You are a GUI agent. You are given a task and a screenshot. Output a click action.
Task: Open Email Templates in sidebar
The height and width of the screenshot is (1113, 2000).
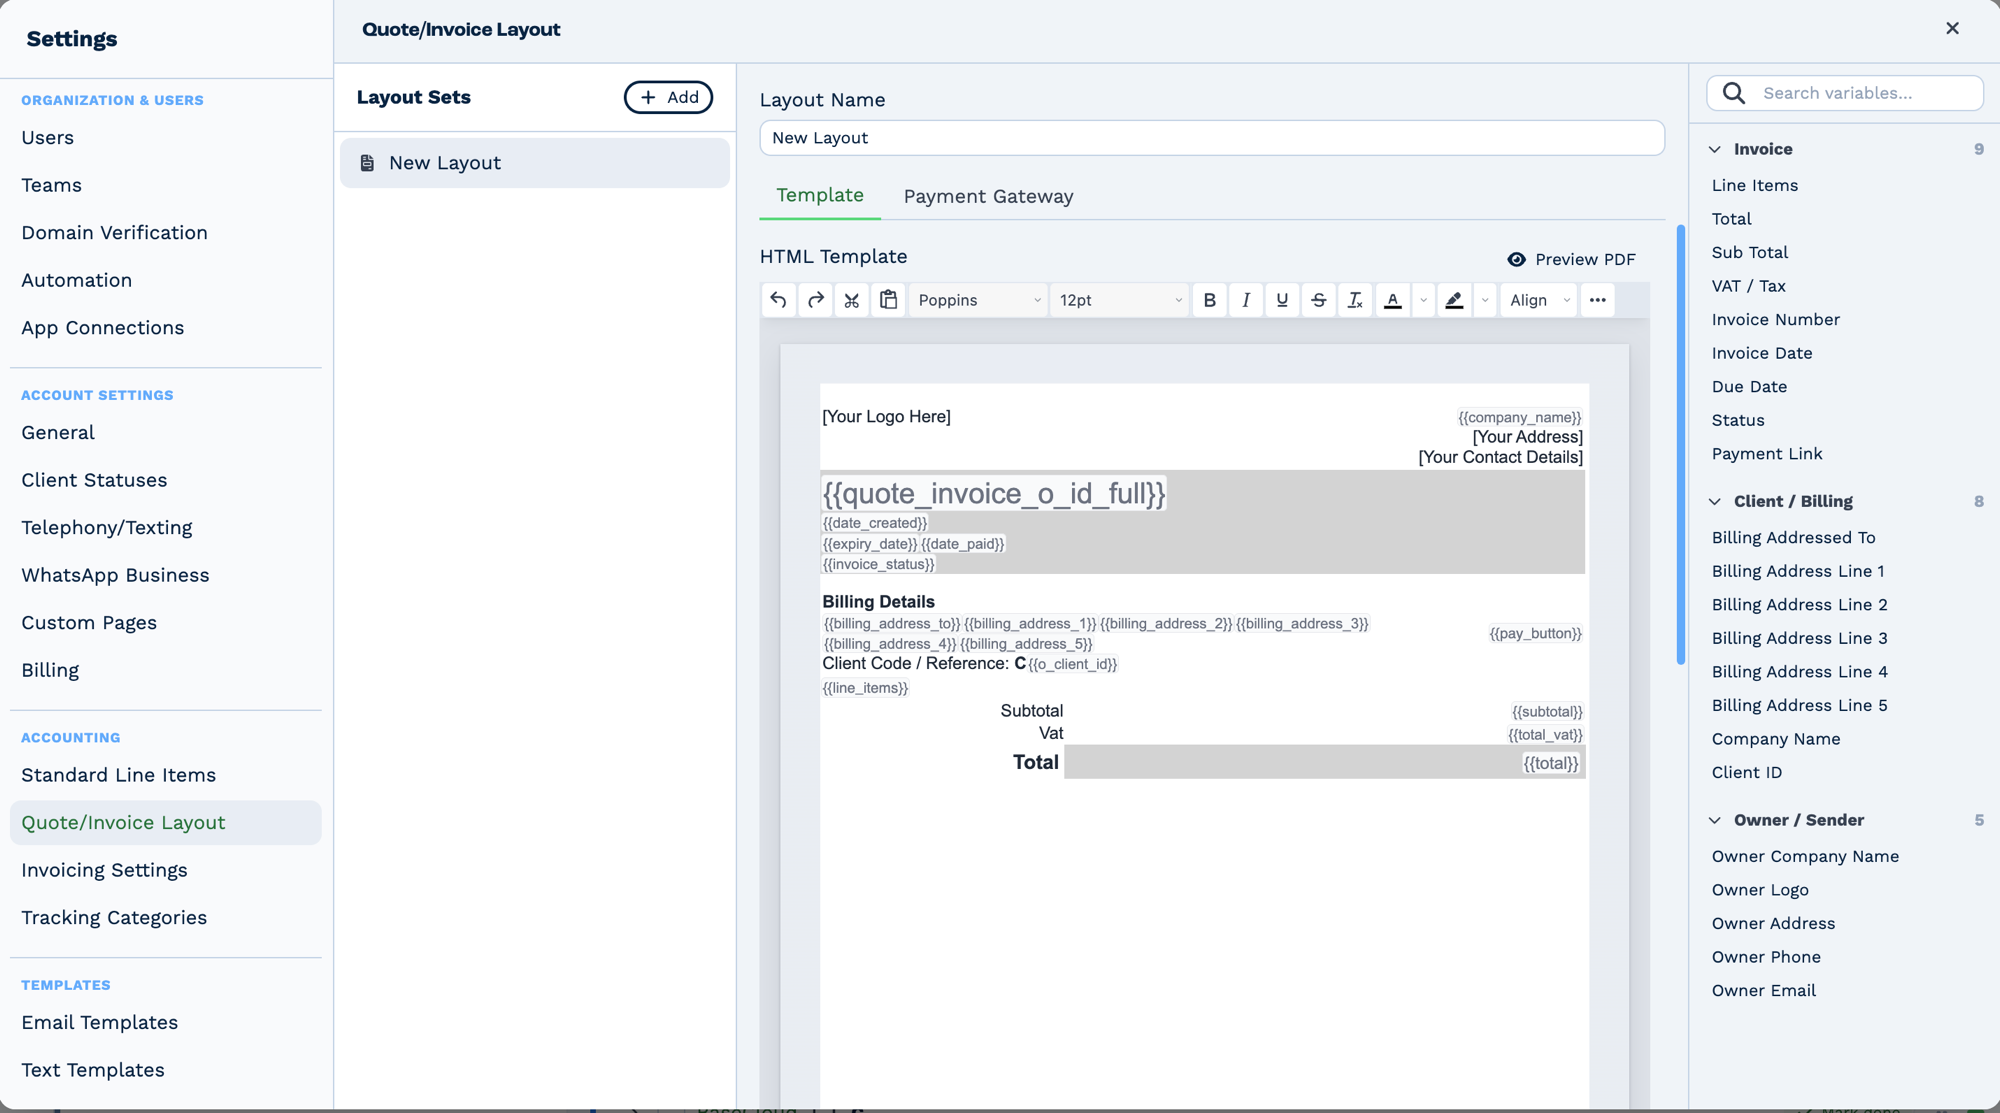pyautogui.click(x=99, y=1022)
